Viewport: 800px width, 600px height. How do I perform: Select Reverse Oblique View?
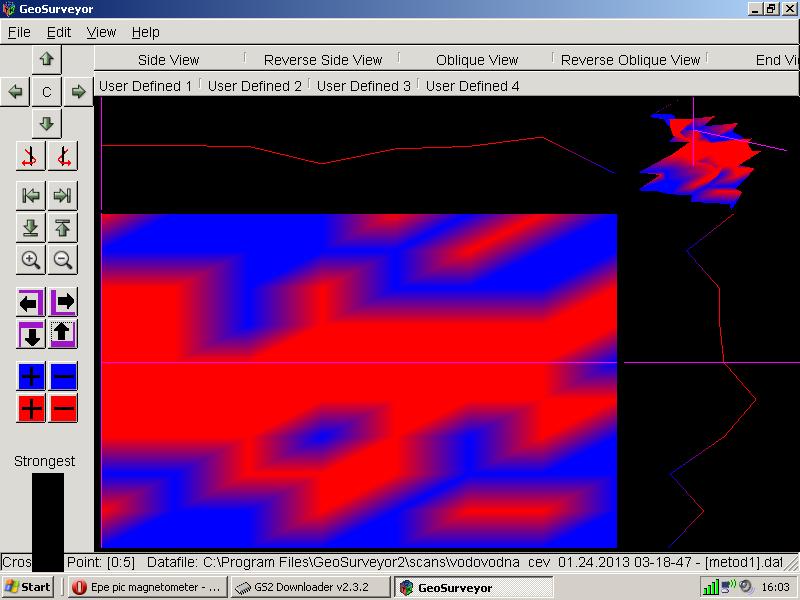point(630,60)
